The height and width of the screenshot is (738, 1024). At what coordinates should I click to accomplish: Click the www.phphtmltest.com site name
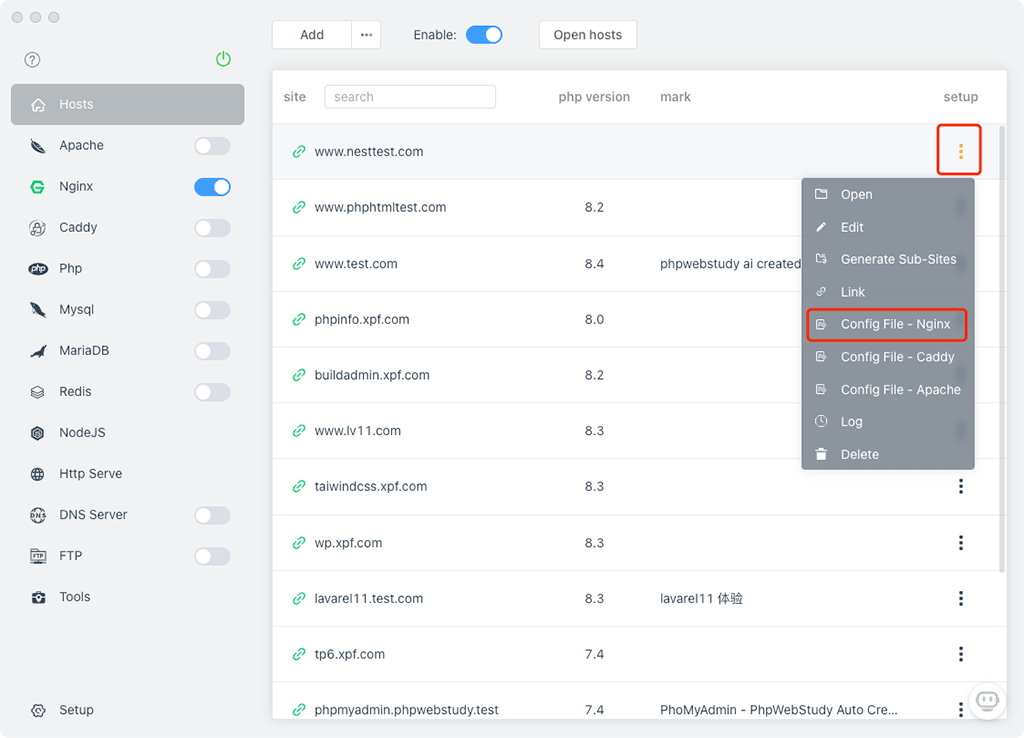(x=380, y=208)
